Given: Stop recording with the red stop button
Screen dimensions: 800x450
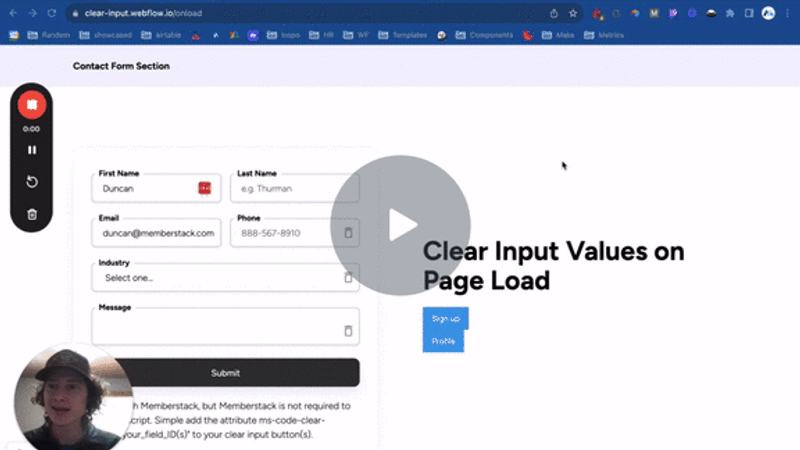Looking at the screenshot, I should 32,105.
